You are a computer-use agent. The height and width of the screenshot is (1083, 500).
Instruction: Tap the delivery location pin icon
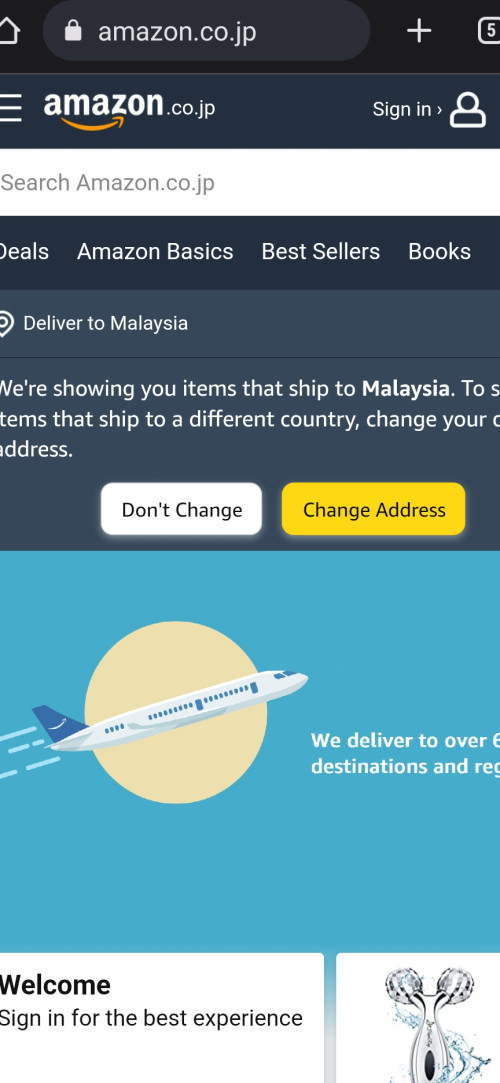point(6,323)
